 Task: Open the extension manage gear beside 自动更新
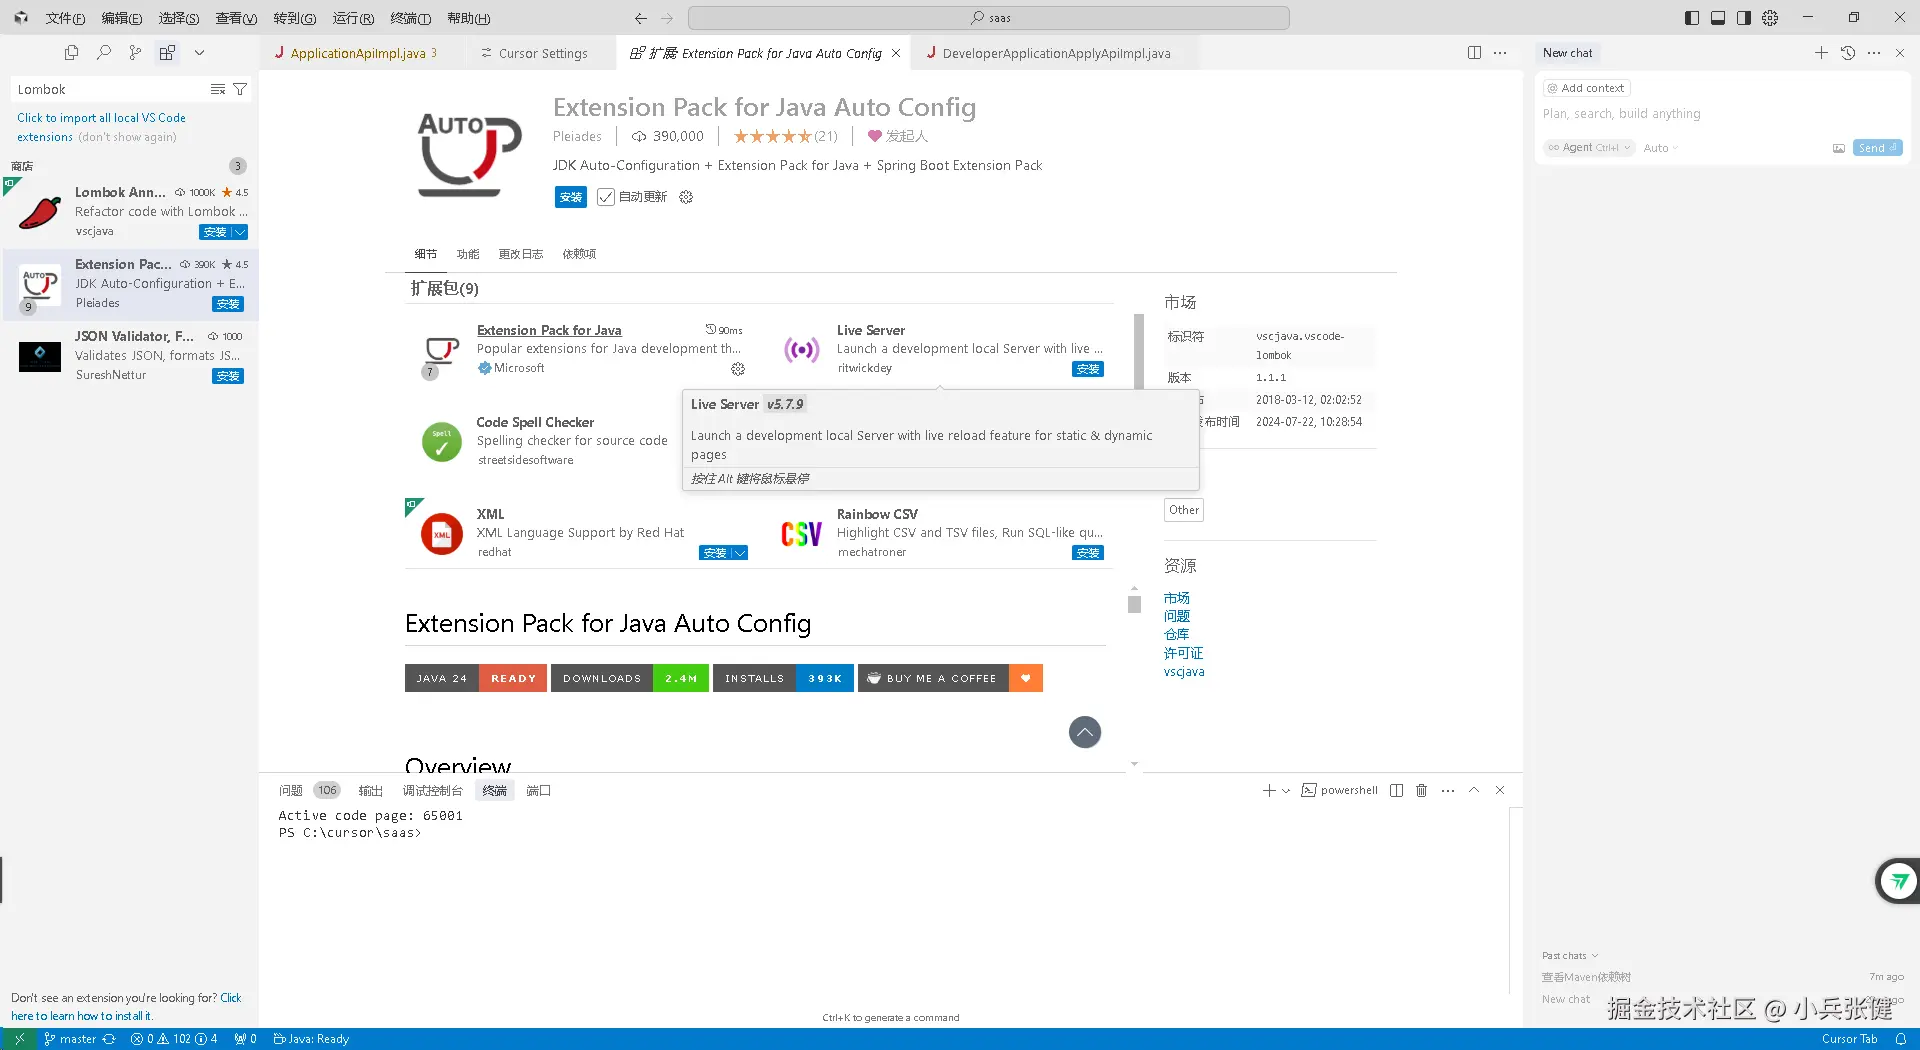click(x=686, y=197)
